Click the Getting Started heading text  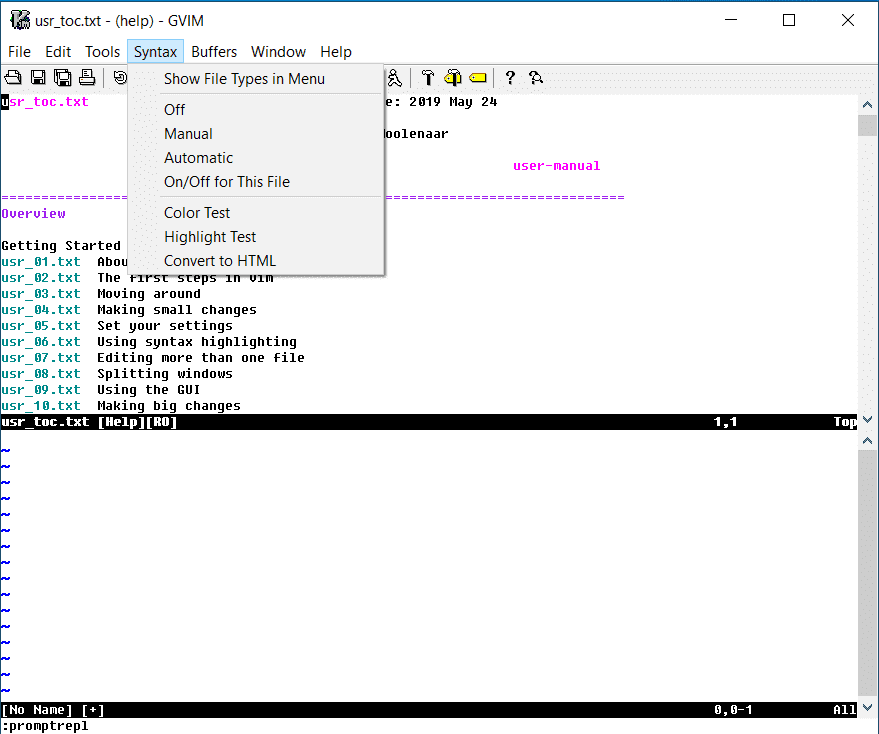pos(61,246)
